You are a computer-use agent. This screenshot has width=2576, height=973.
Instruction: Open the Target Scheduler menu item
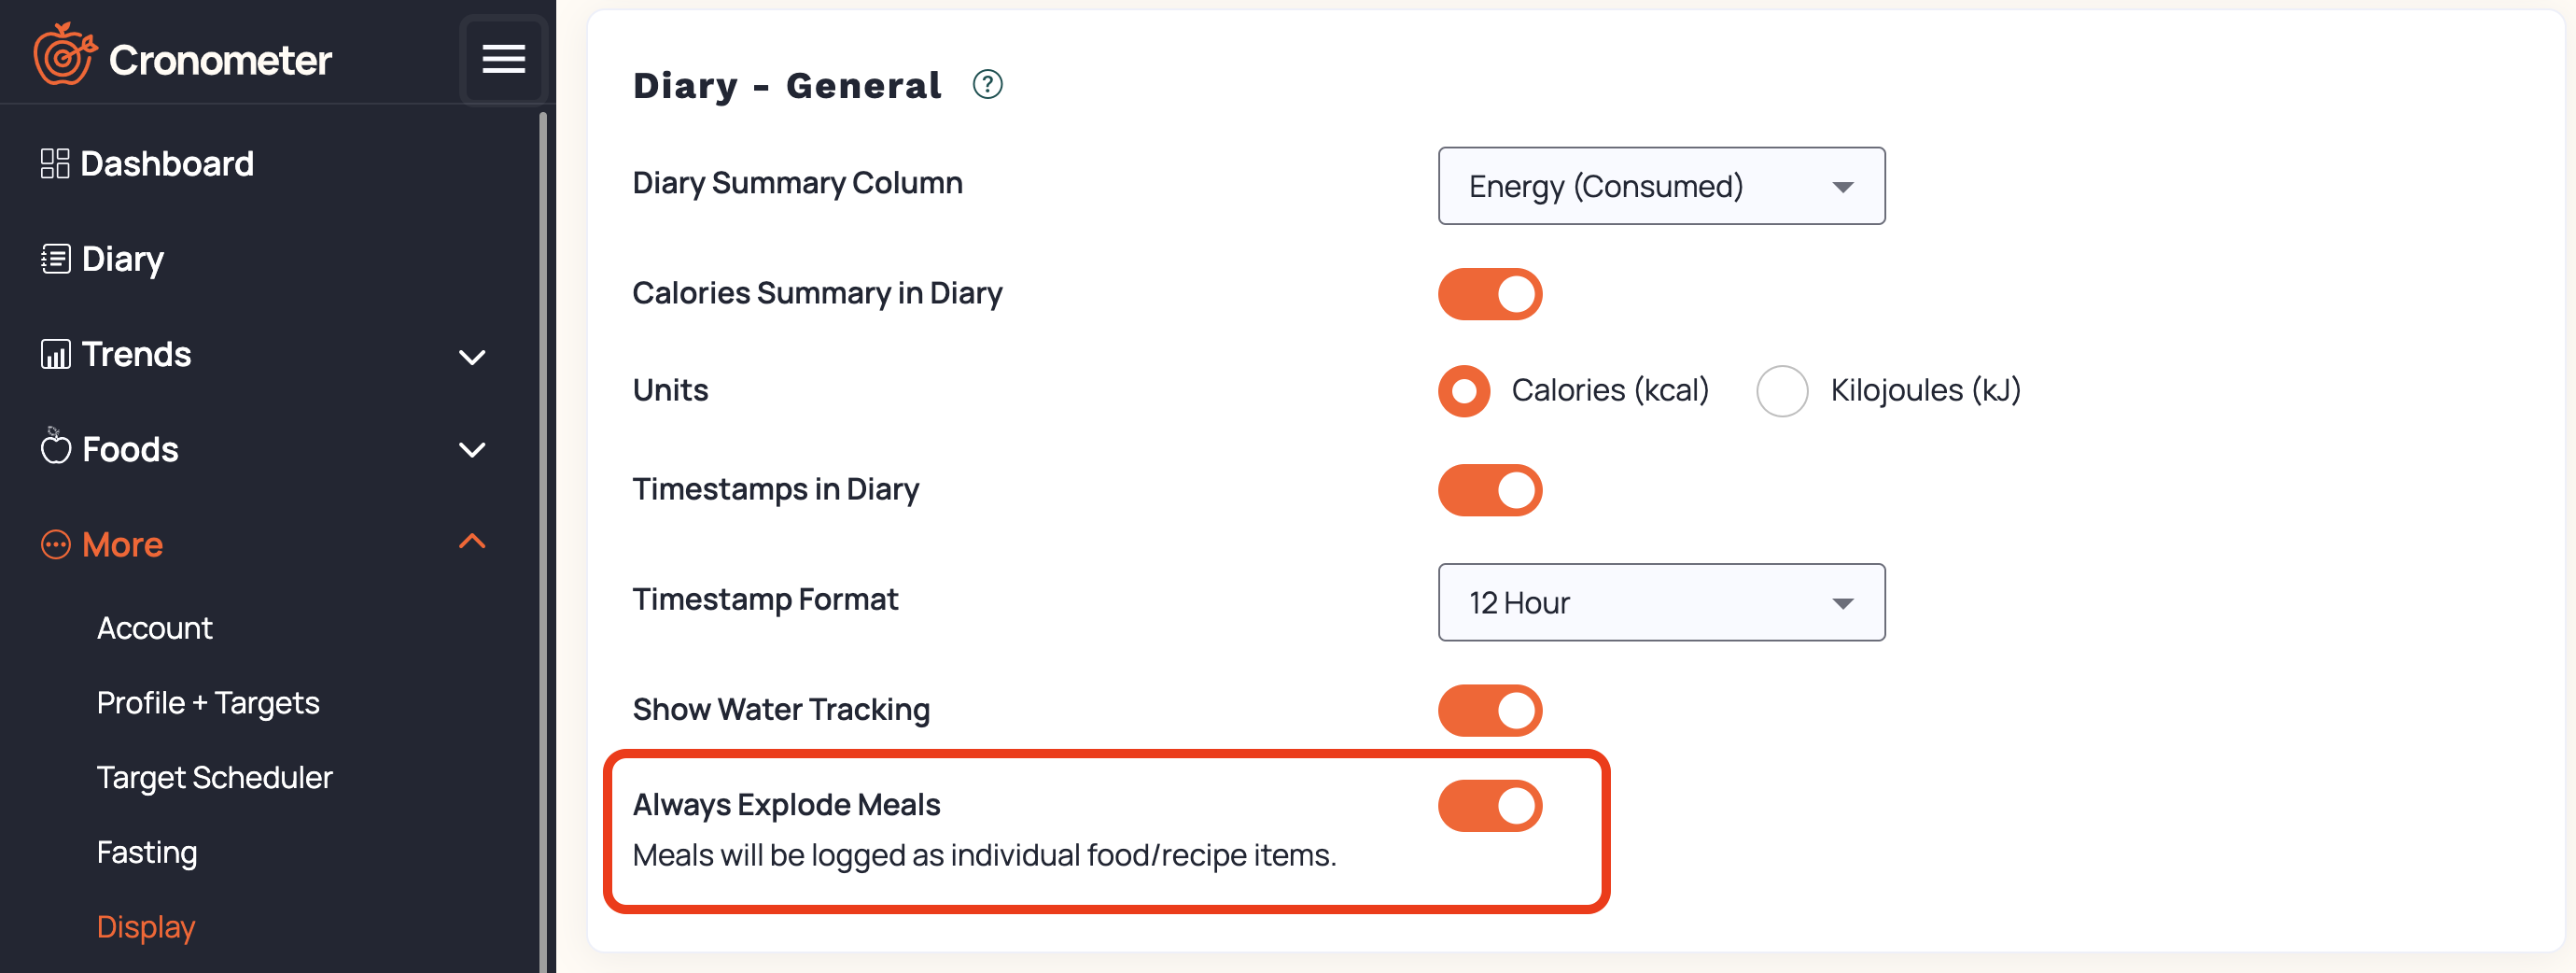pos(214,778)
